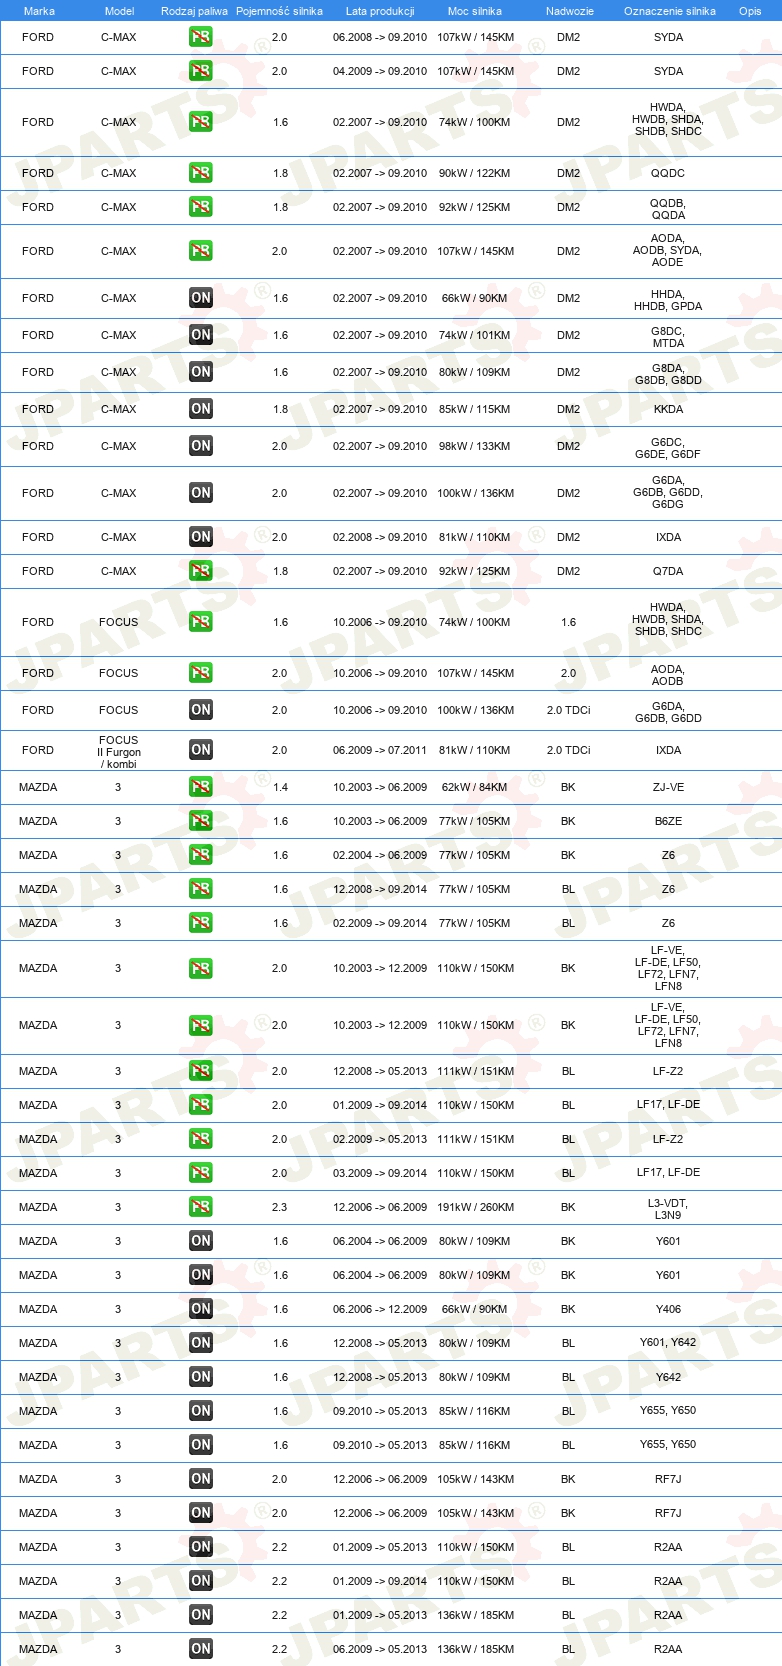Click the 12.2006 -> 06.2009 cell in L3-VDT row
The image size is (782, 1666).
[380, 1207]
